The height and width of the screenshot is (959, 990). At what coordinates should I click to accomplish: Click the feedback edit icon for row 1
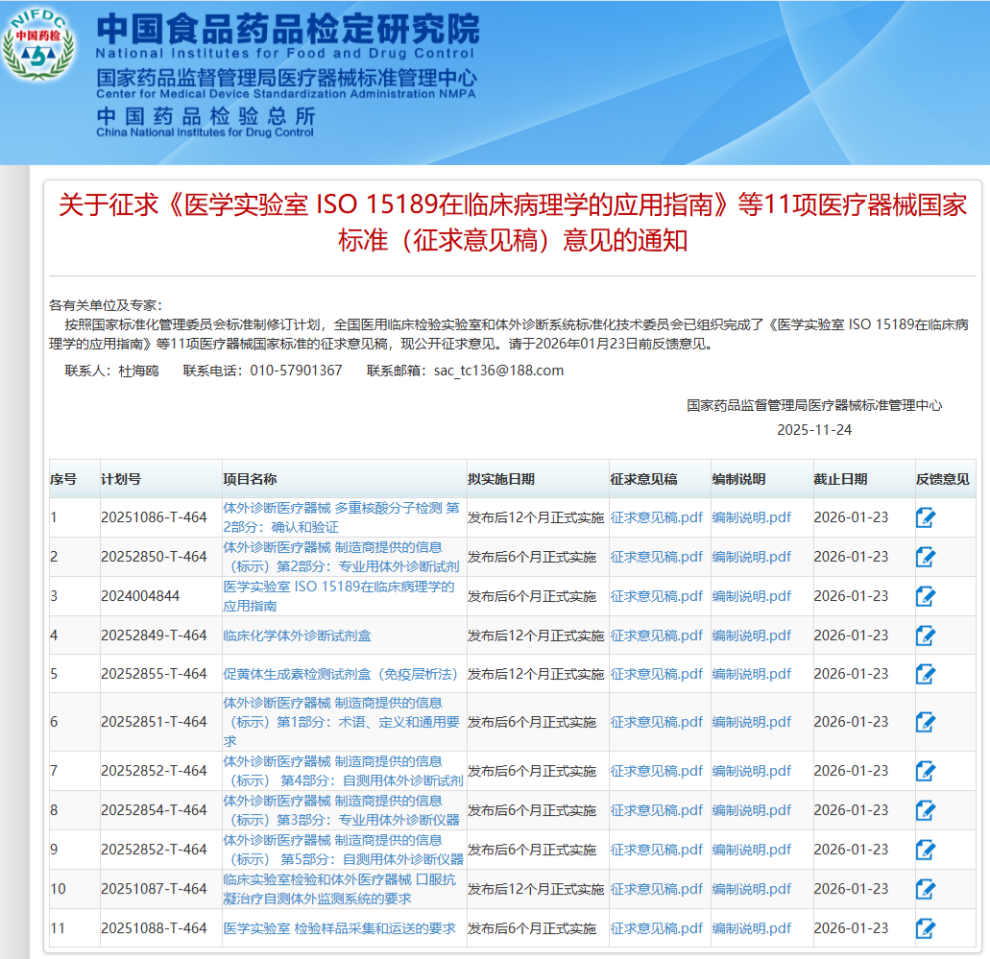coord(925,518)
